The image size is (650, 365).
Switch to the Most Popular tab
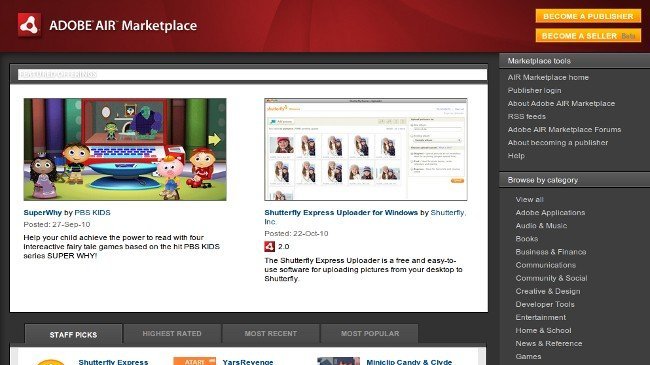tap(370, 333)
